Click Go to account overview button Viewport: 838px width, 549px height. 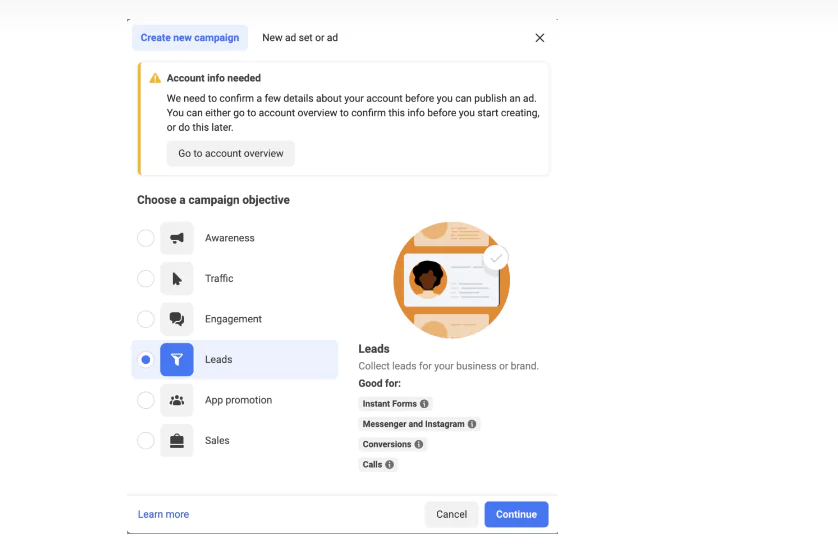click(x=231, y=154)
